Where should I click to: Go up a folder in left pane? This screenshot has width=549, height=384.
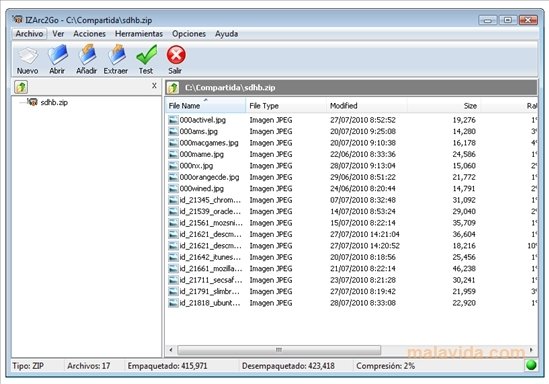(x=21, y=87)
